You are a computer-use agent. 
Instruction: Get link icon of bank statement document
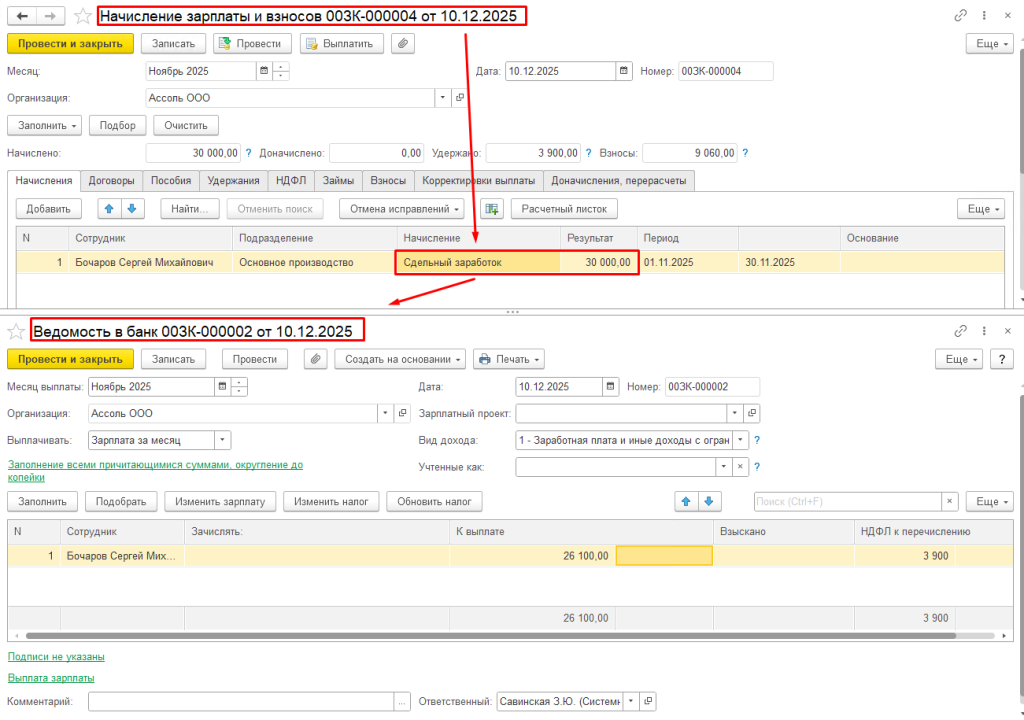(961, 331)
